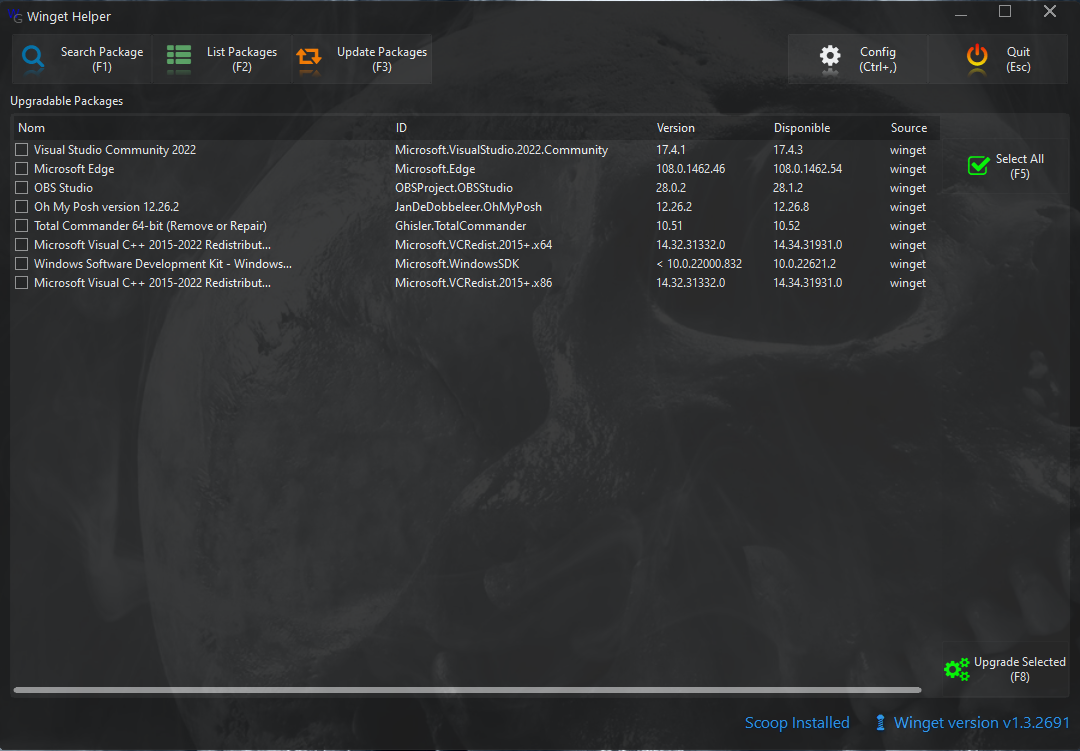
Task: Click the installed version 10.51
Action: (x=669, y=225)
